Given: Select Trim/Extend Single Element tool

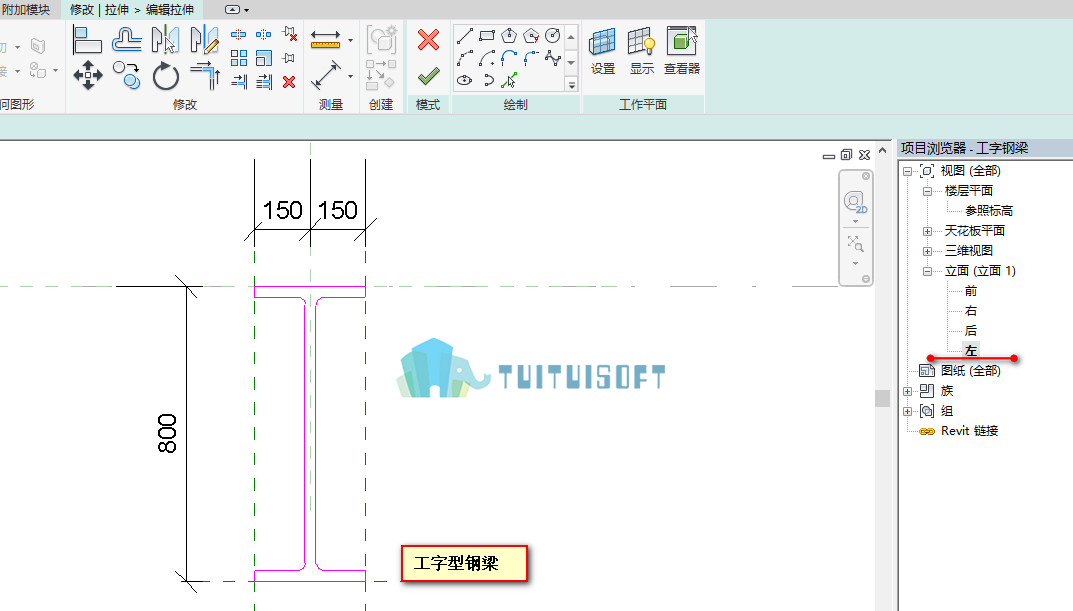Looking at the screenshot, I should pyautogui.click(x=239, y=82).
